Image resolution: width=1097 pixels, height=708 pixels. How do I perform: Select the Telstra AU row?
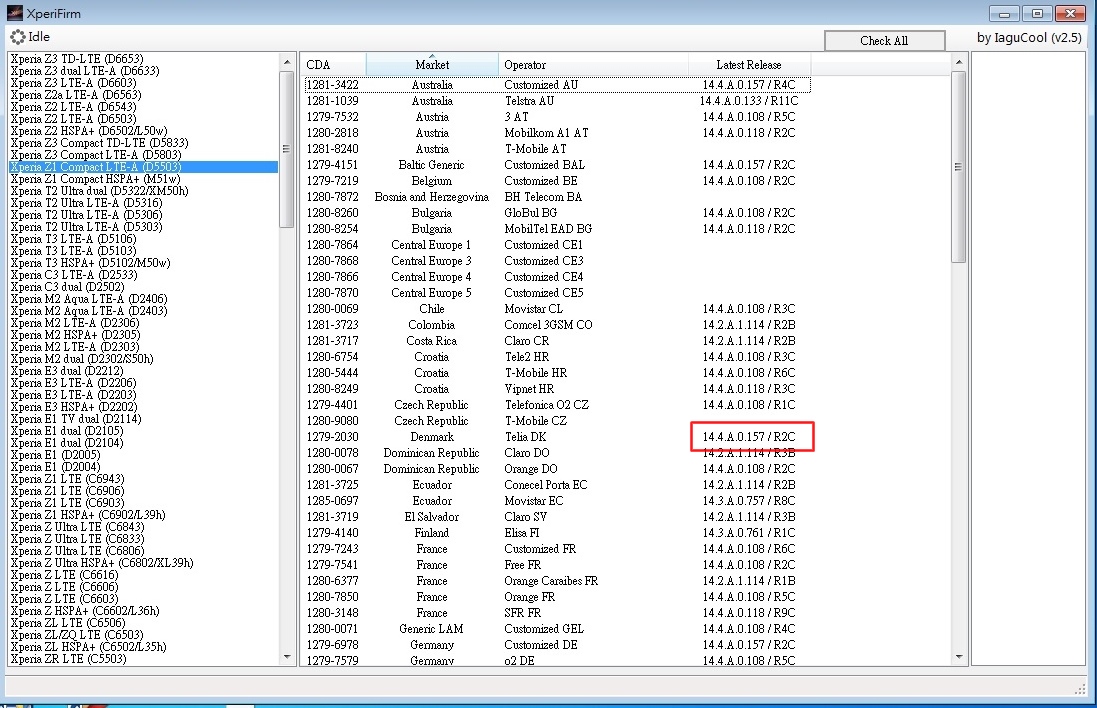(x=557, y=101)
